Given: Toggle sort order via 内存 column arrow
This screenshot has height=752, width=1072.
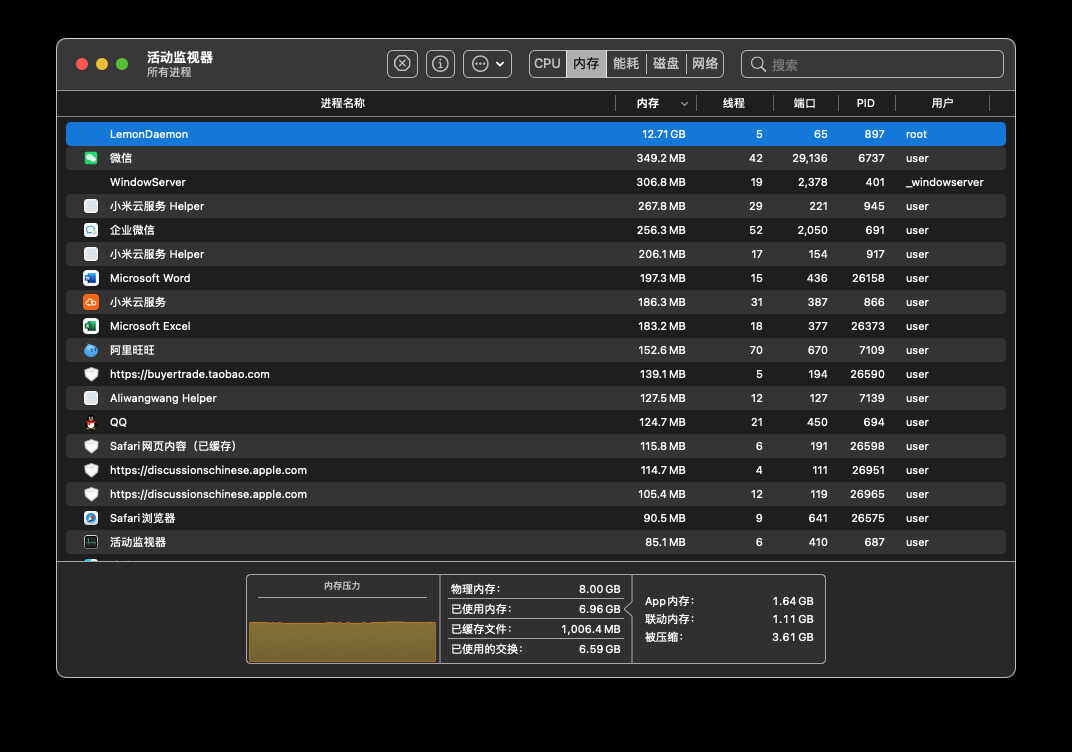Looking at the screenshot, I should (x=684, y=104).
